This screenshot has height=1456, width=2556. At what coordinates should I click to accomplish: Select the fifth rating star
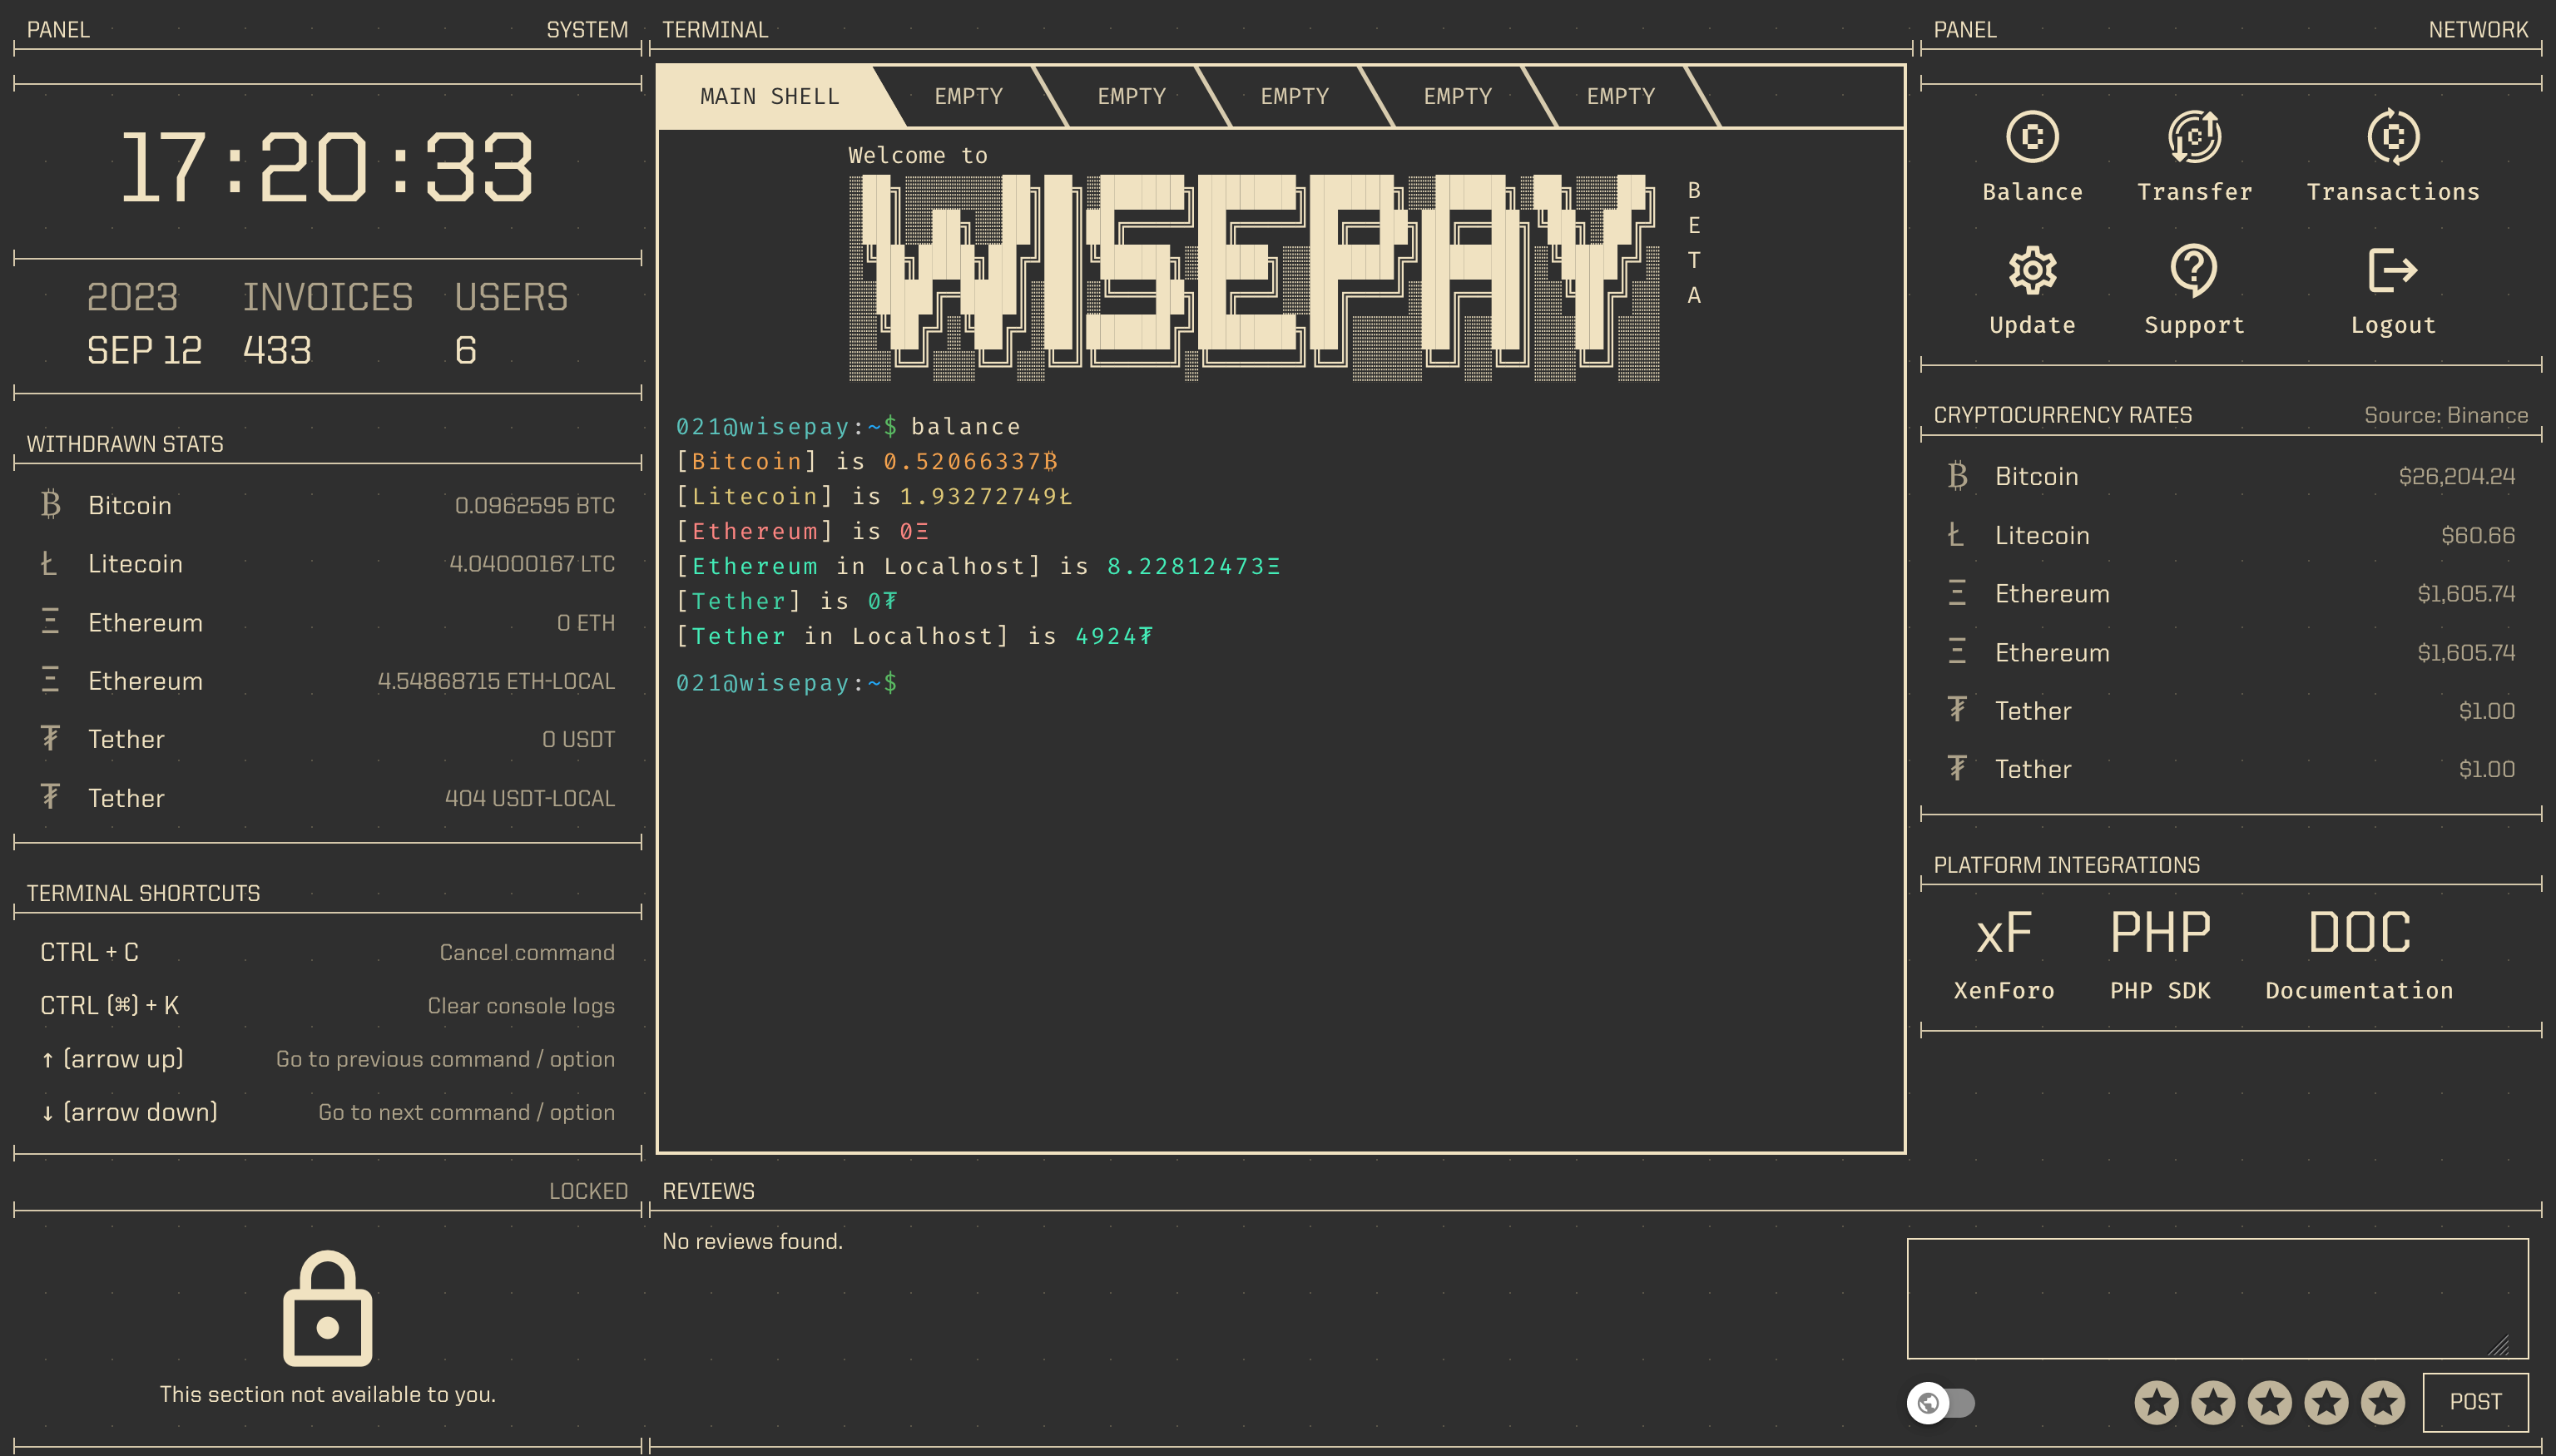(x=2383, y=1402)
